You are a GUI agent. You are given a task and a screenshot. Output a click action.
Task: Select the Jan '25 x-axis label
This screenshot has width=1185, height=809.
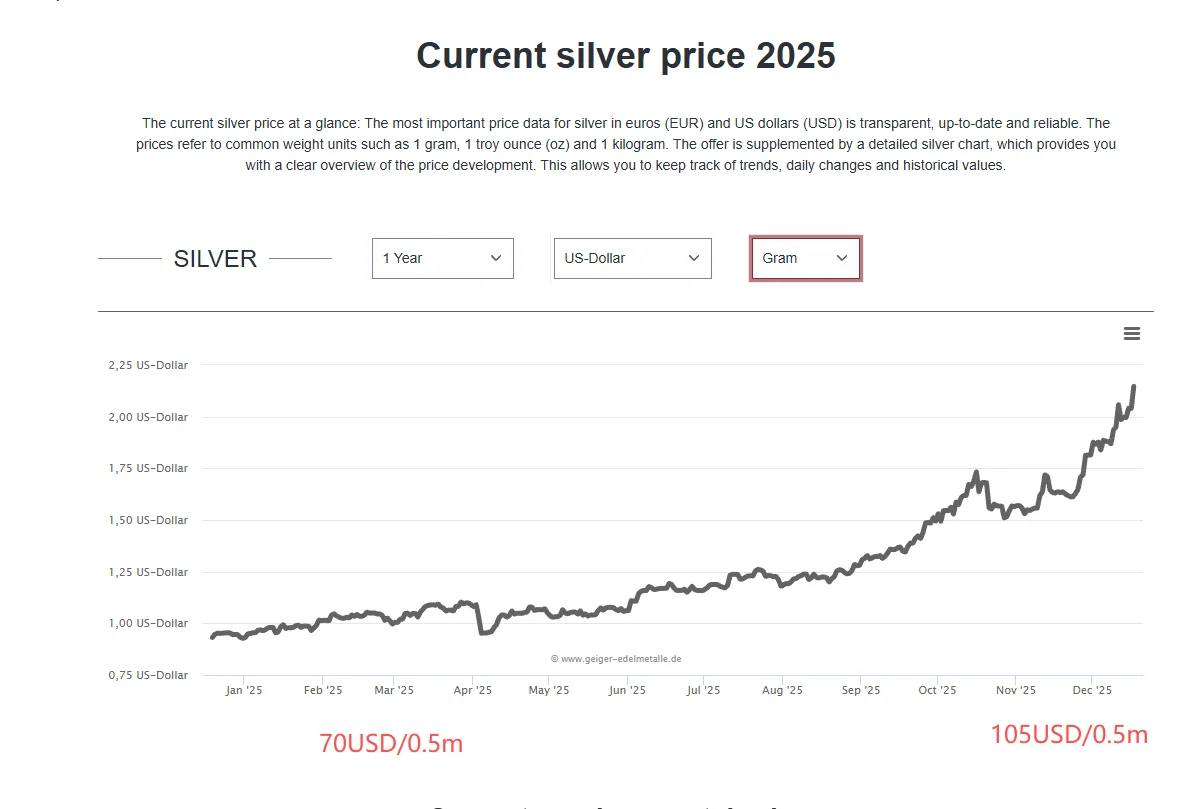point(244,690)
